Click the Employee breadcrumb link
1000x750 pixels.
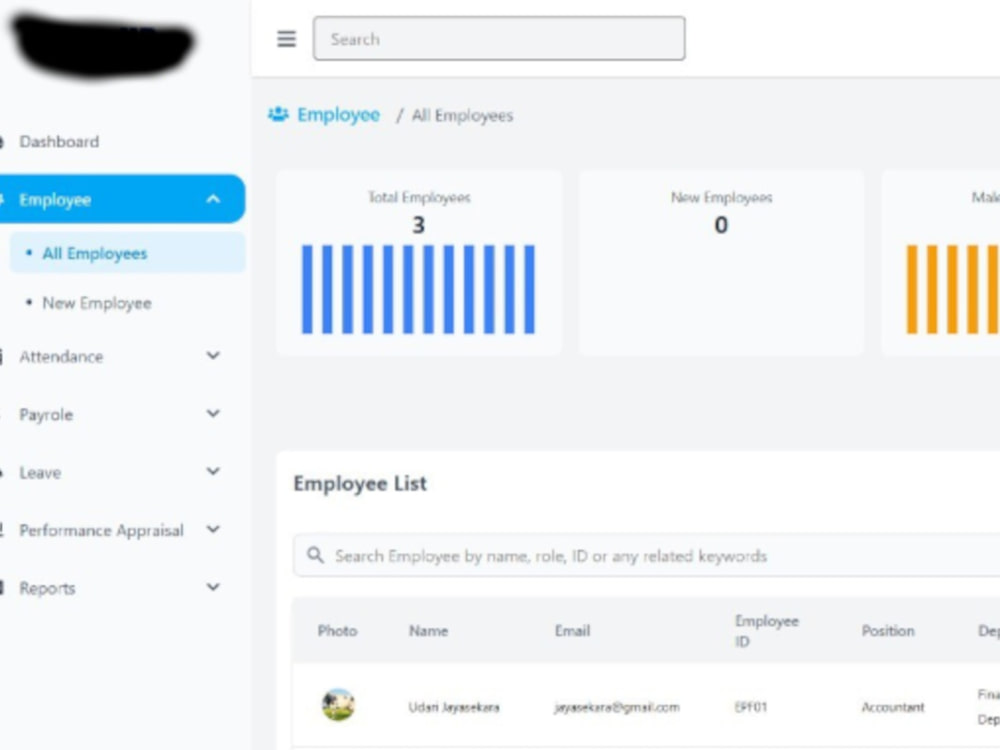[x=339, y=115]
